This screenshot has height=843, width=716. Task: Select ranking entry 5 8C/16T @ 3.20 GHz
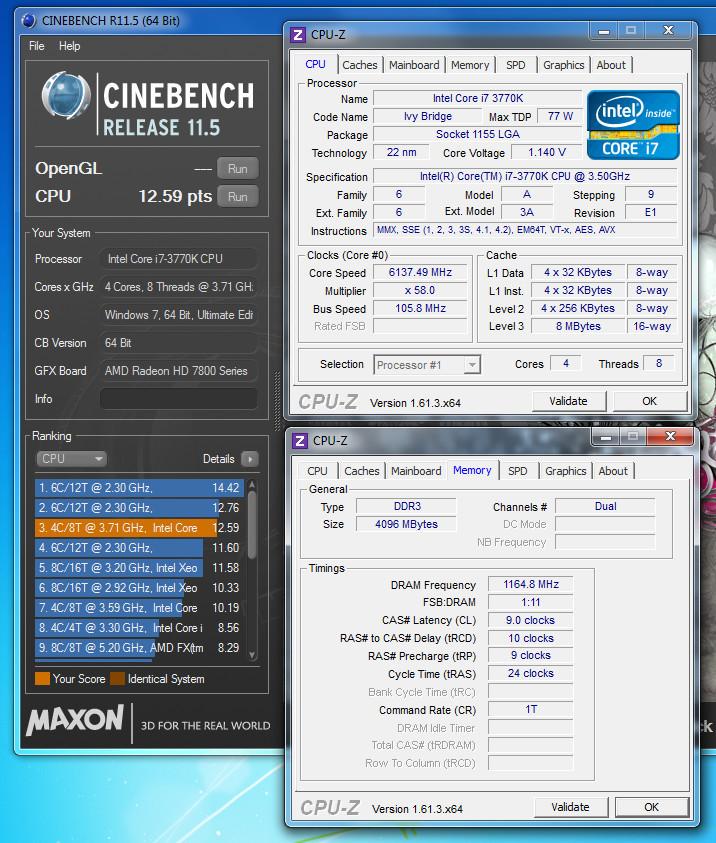(139, 568)
